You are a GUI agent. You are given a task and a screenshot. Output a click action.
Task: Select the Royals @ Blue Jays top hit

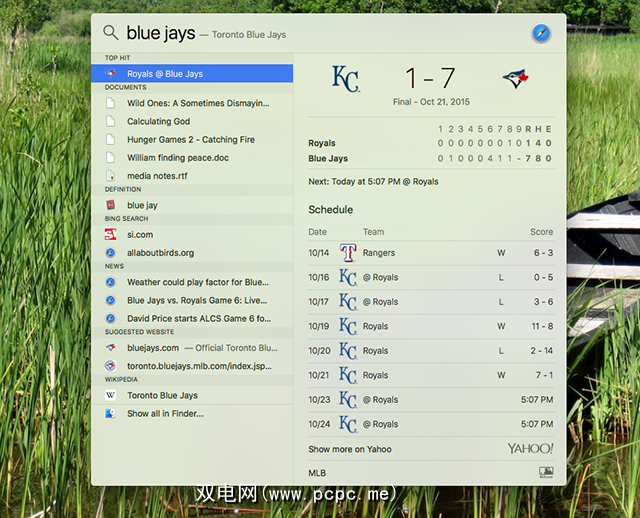click(165, 74)
